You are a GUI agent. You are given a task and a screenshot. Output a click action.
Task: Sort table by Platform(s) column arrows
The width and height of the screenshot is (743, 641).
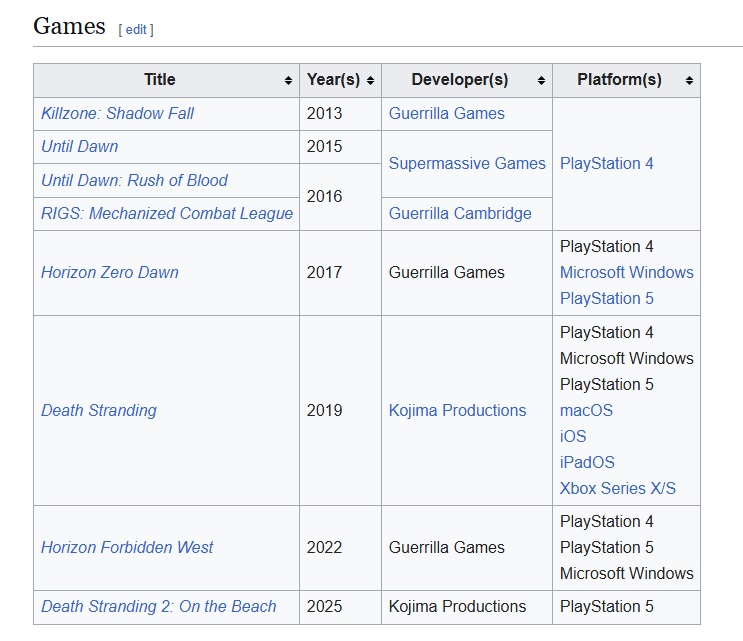click(689, 81)
